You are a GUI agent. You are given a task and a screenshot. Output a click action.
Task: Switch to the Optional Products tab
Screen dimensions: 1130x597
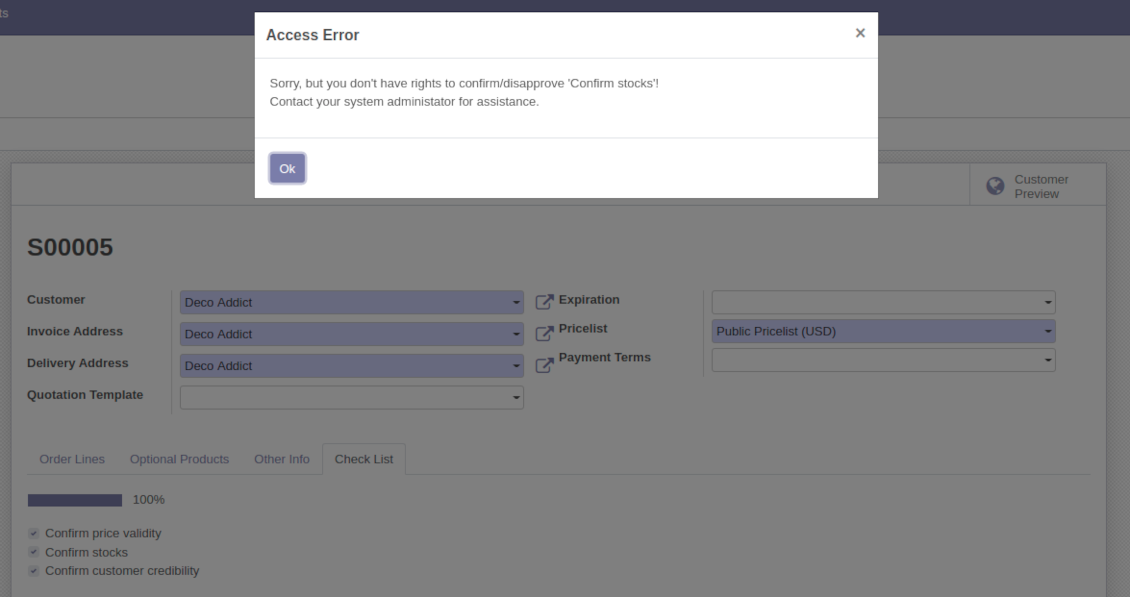[179, 459]
